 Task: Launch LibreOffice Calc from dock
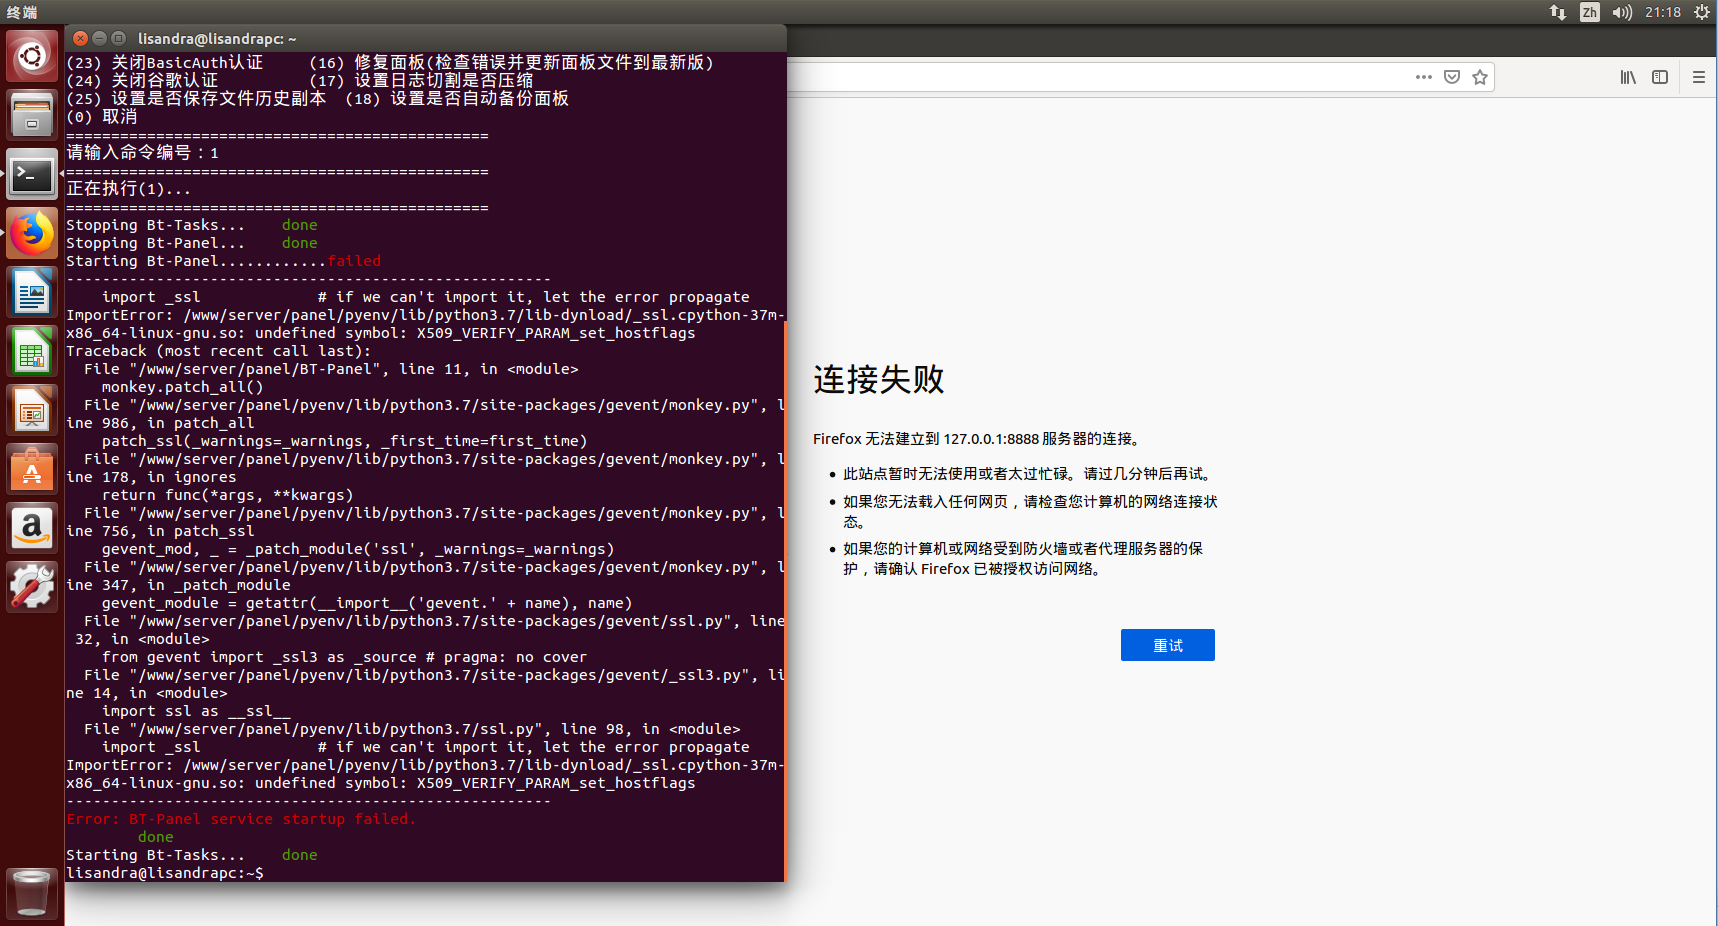[x=32, y=352]
